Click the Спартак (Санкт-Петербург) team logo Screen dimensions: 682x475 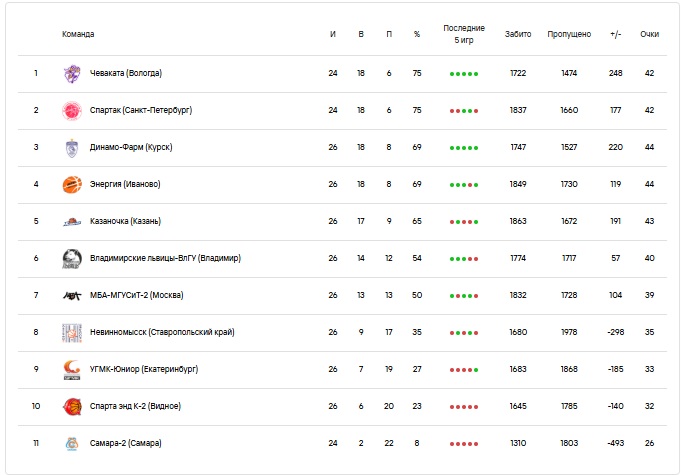(72, 110)
